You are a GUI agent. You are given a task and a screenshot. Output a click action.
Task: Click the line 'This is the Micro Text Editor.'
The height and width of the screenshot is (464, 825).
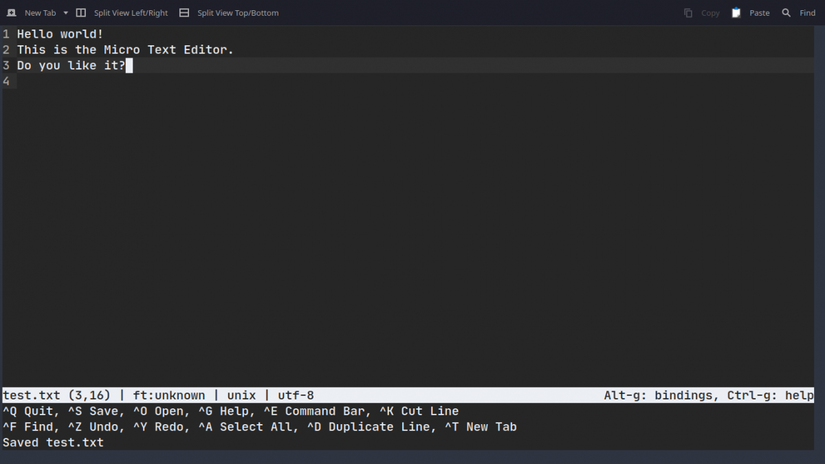pos(125,50)
